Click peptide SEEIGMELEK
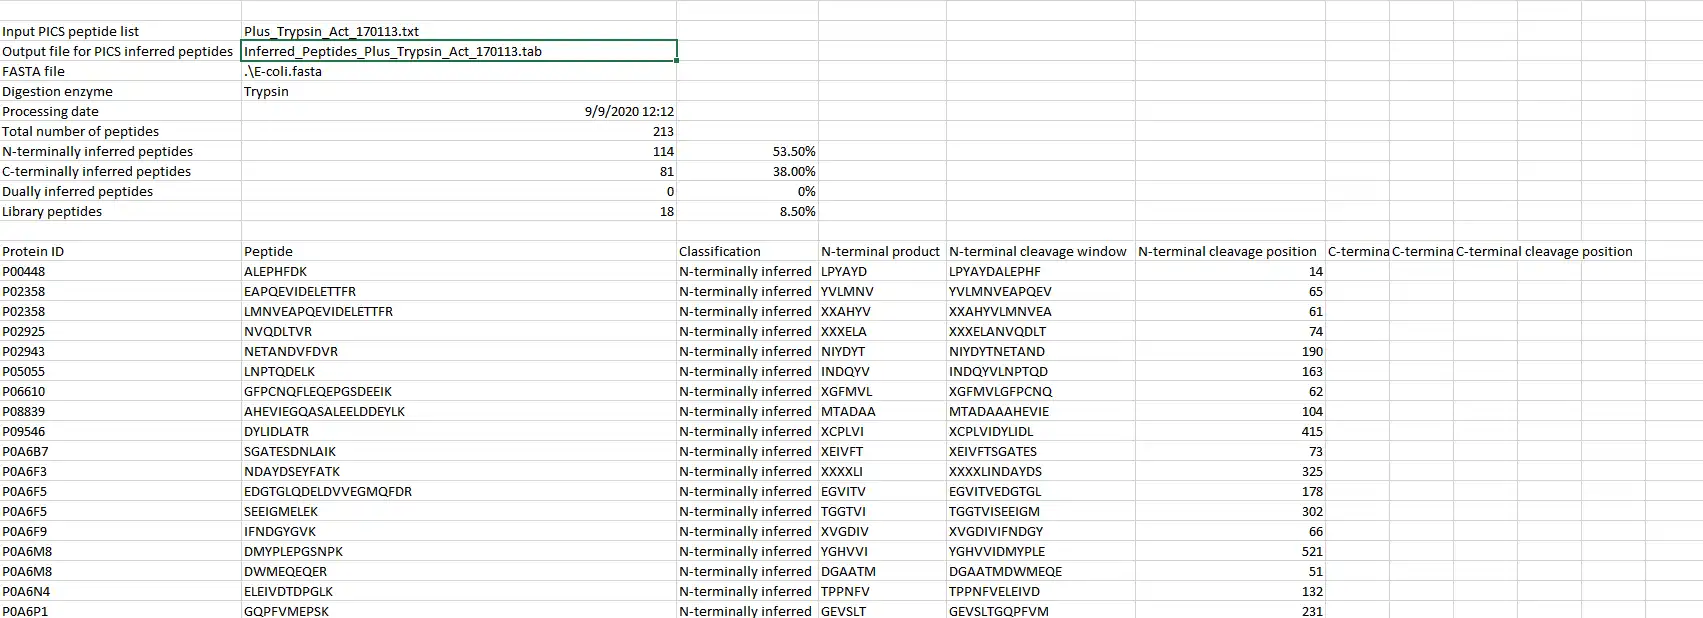 pyautogui.click(x=459, y=511)
